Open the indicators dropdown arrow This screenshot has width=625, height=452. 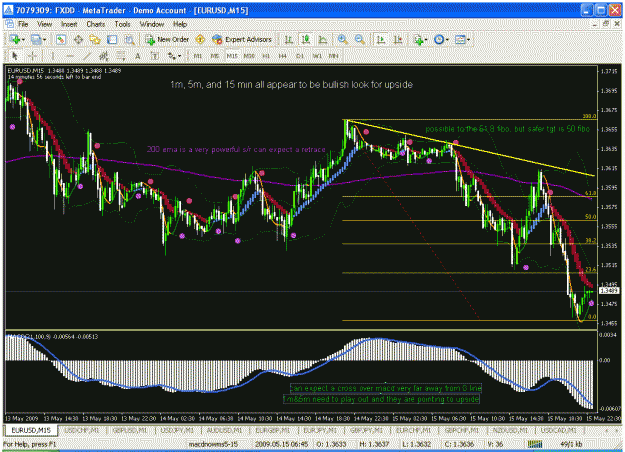[425, 40]
